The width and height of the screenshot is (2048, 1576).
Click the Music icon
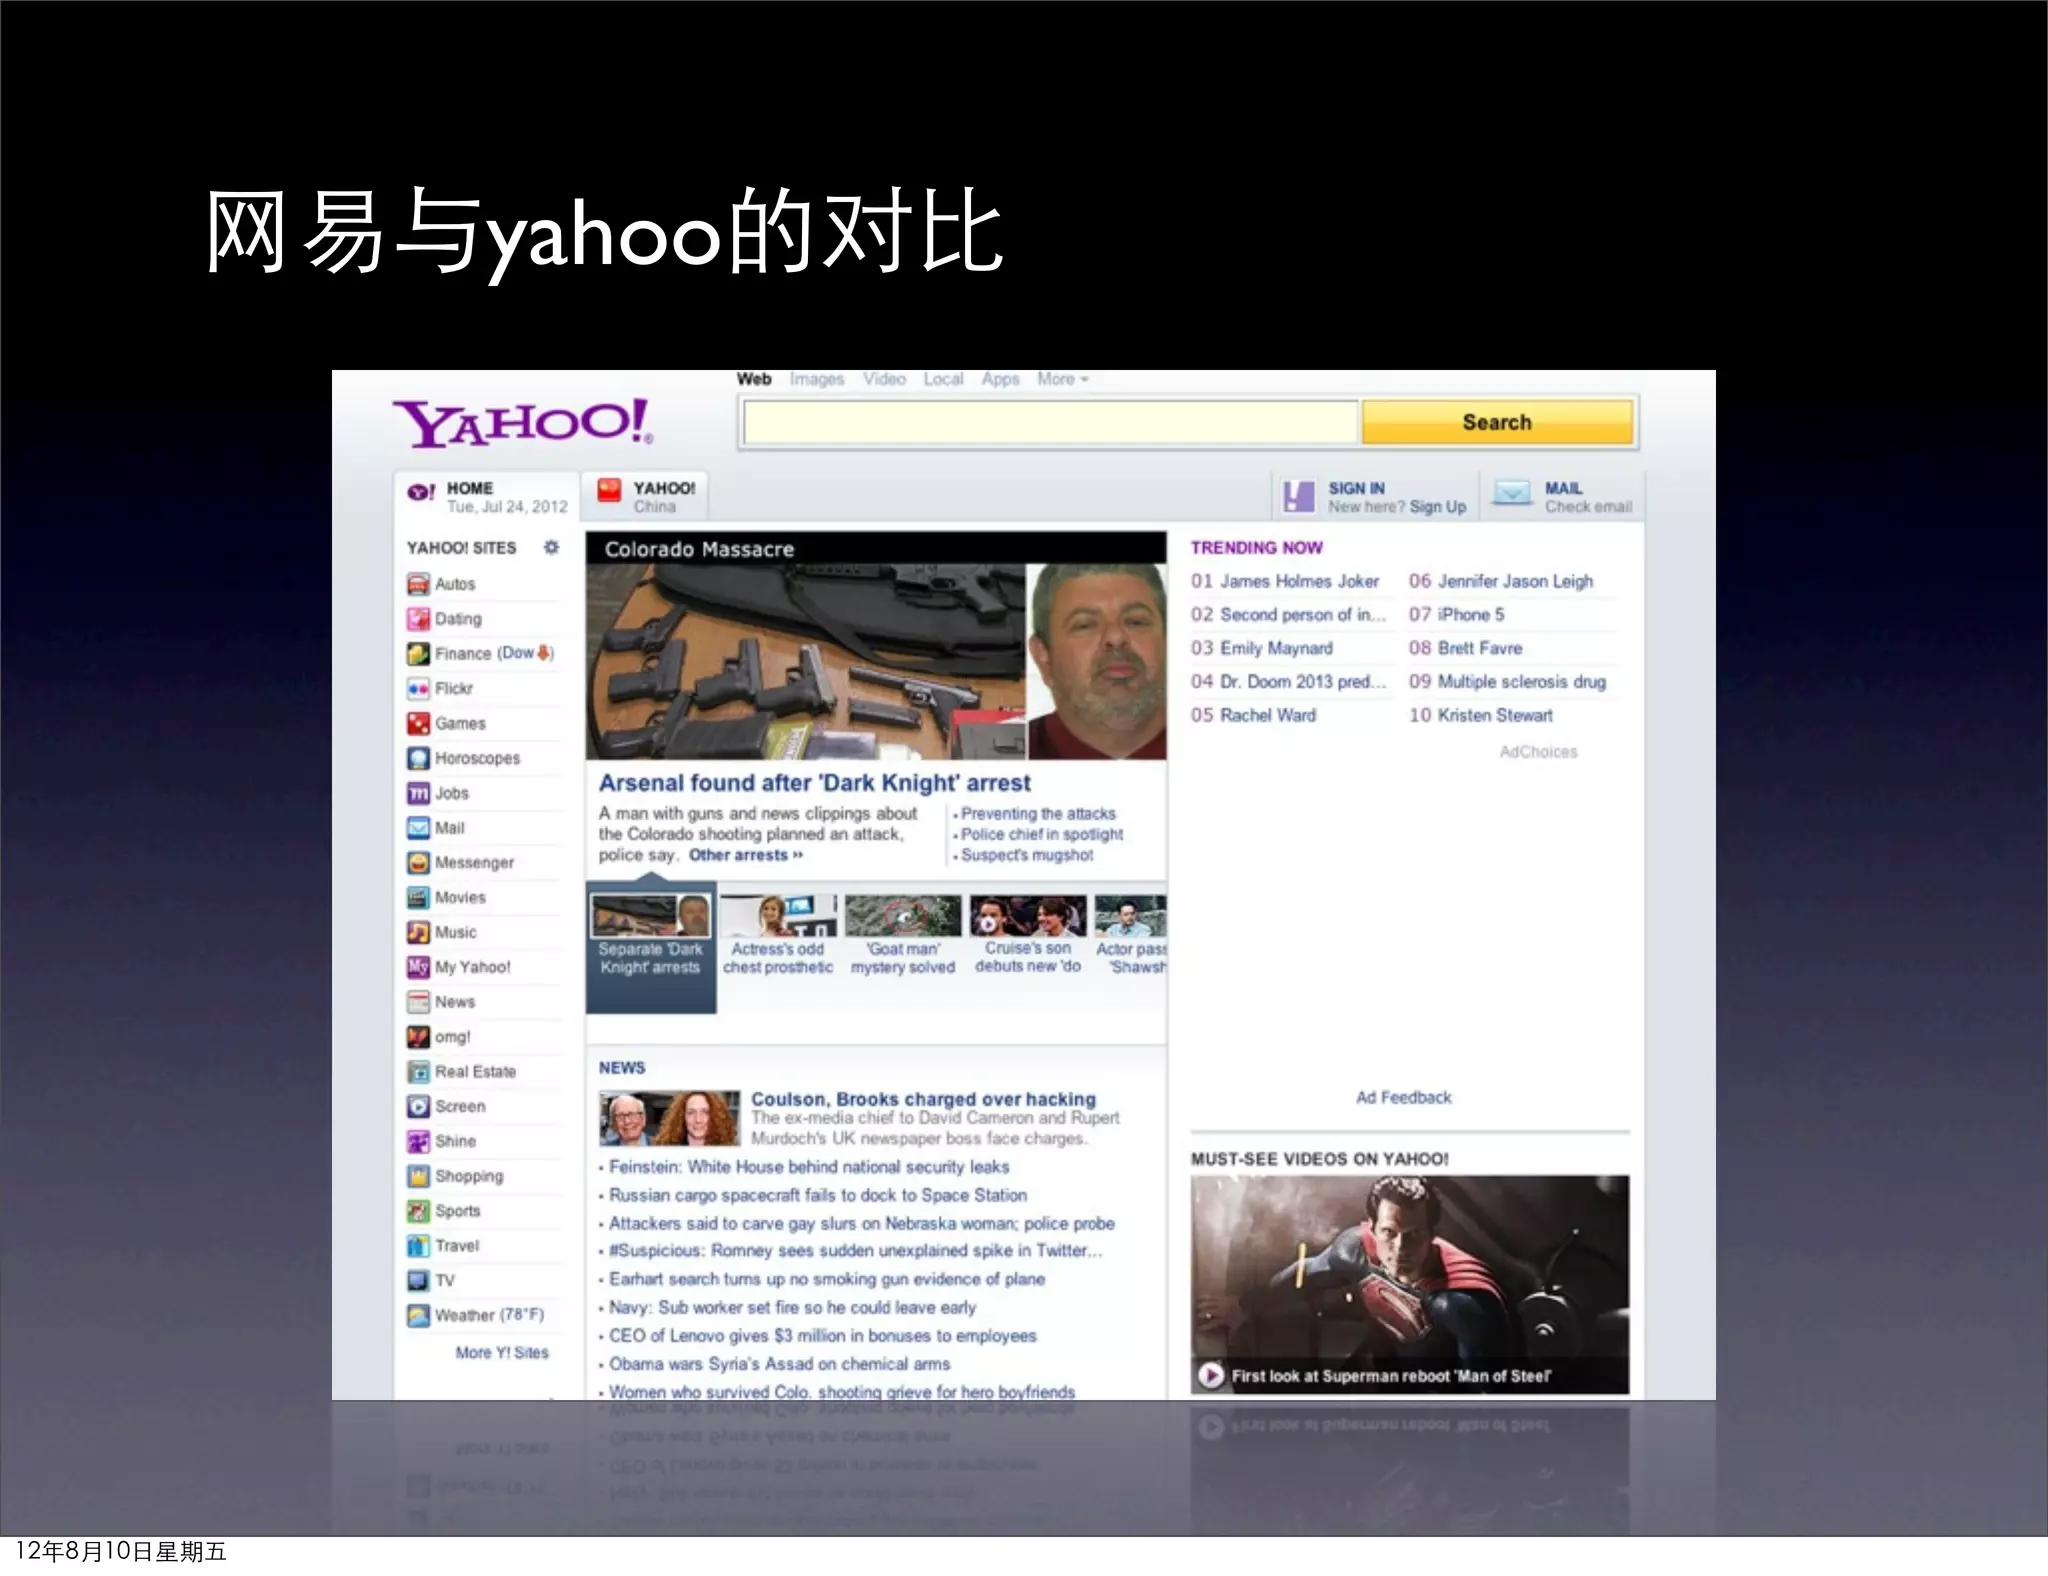(418, 932)
